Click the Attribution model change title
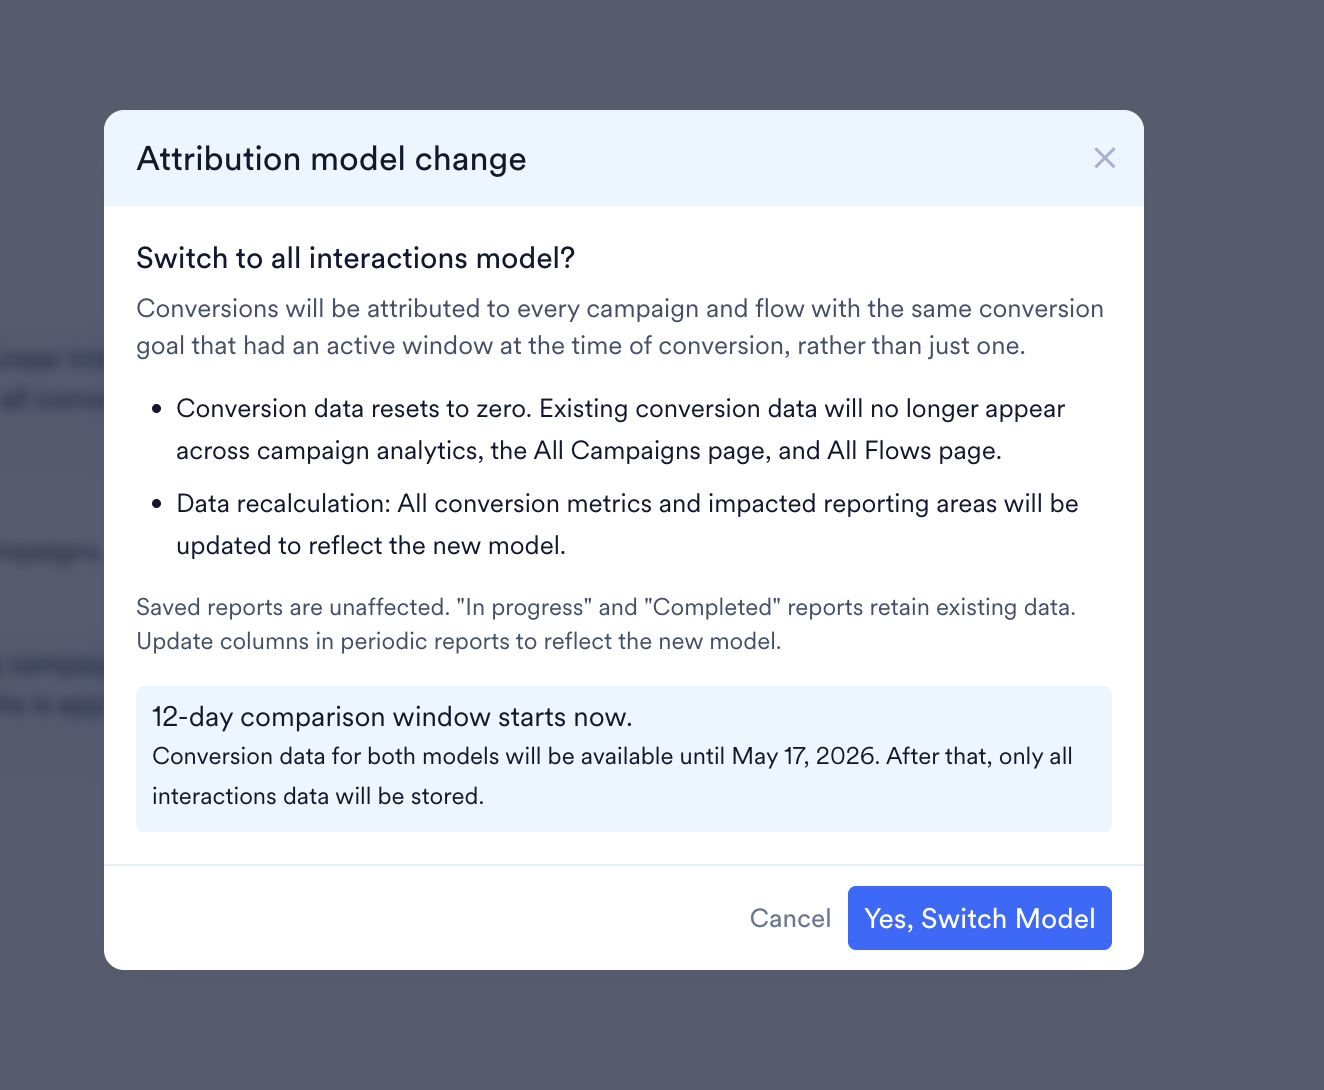This screenshot has height=1090, width=1324. (x=331, y=159)
